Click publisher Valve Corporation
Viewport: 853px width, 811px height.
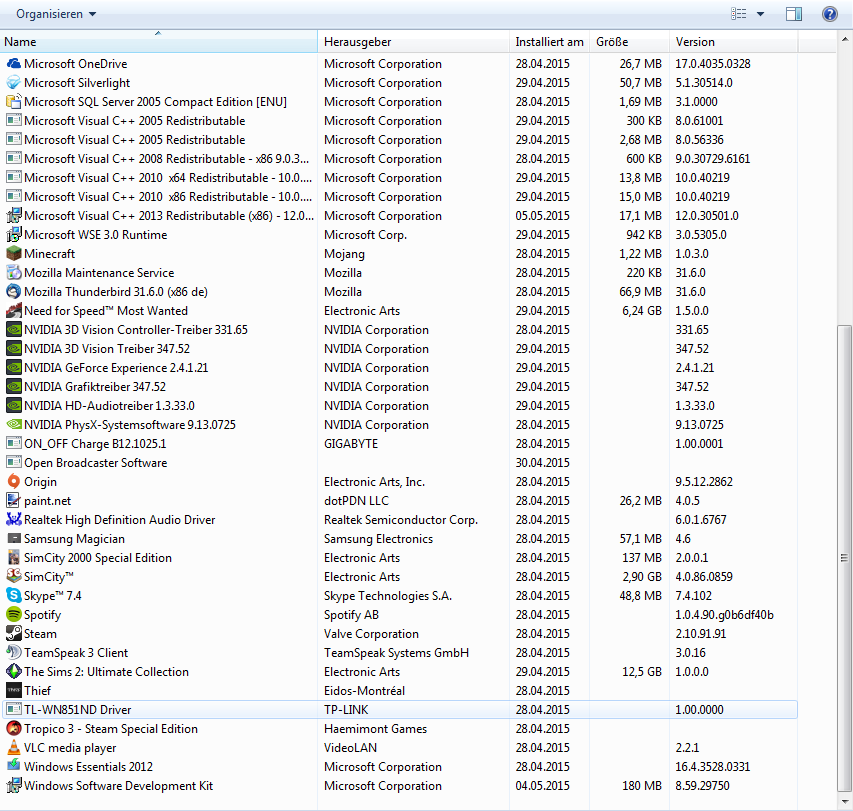372,634
